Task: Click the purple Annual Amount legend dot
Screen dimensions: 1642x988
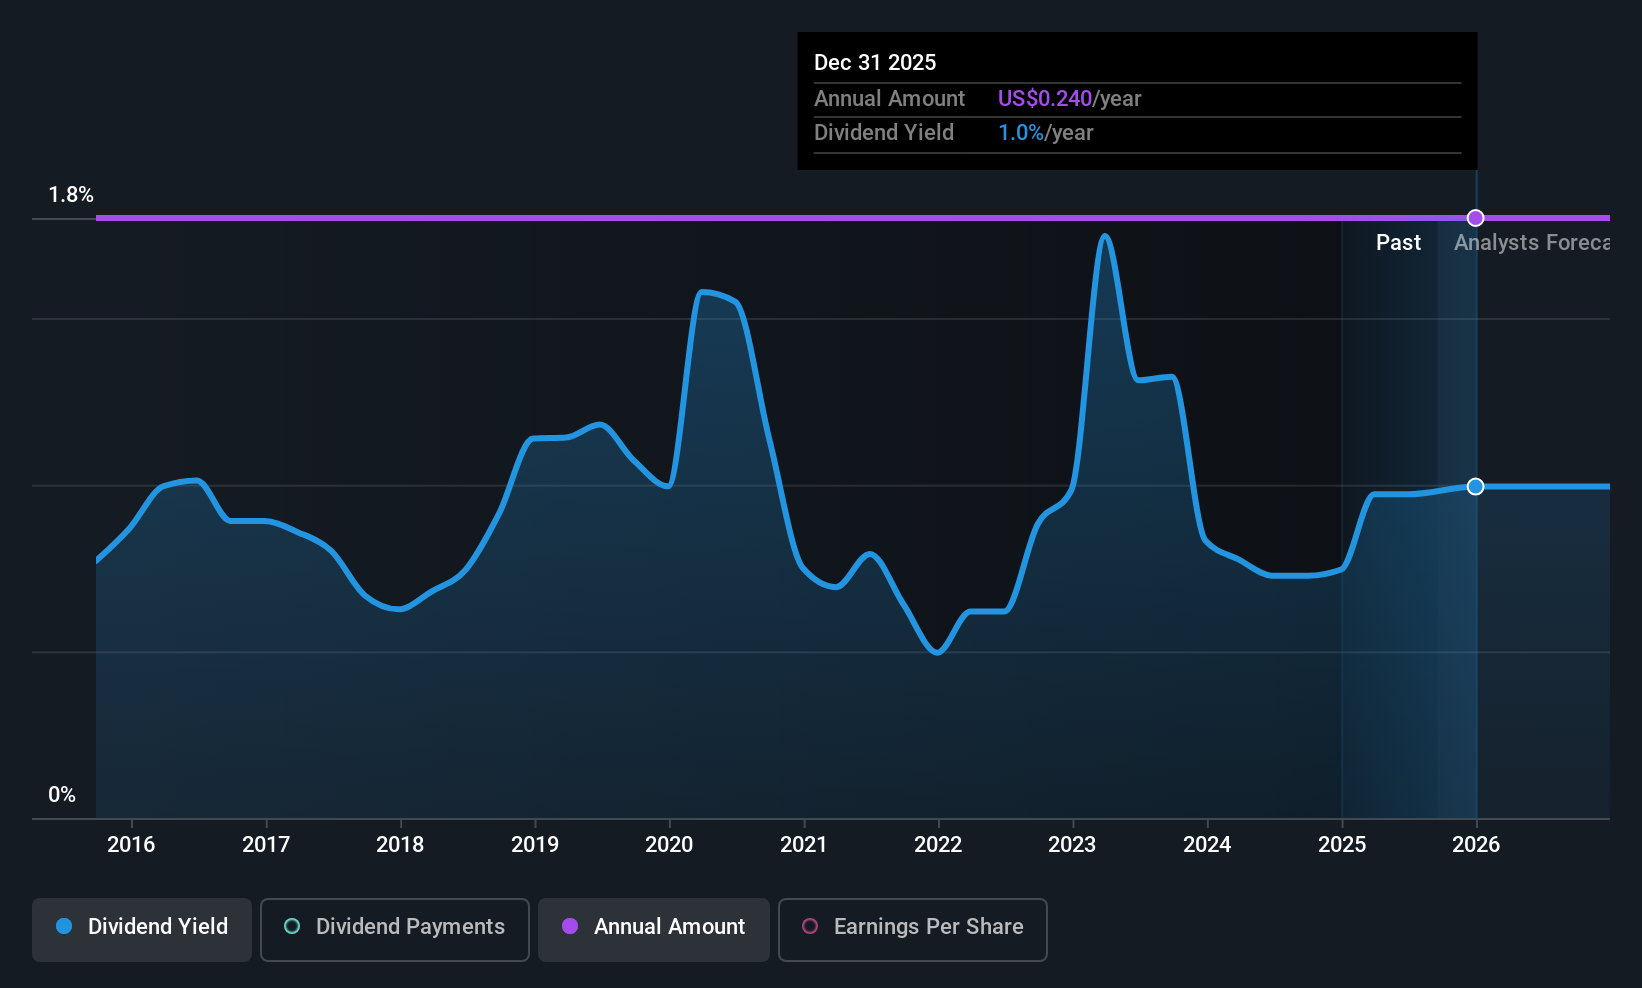Action: pyautogui.click(x=570, y=926)
